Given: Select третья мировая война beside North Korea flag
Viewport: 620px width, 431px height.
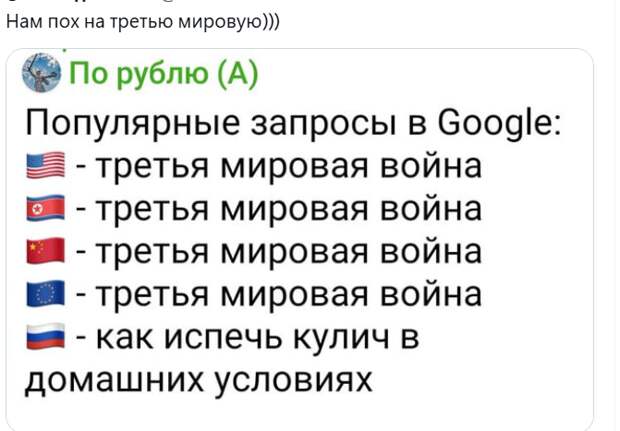Looking at the screenshot, I should tap(289, 208).
